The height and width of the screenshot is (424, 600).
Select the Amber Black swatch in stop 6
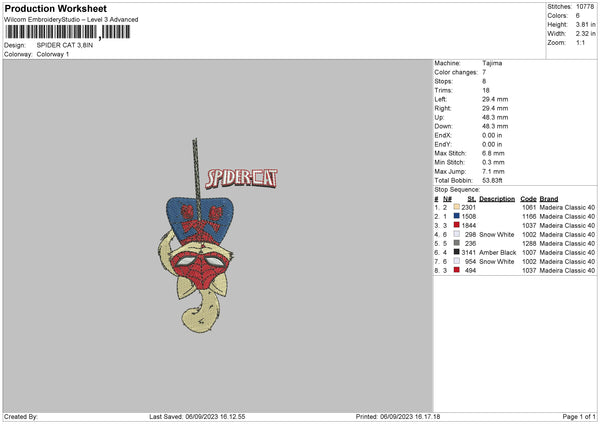pos(456,252)
